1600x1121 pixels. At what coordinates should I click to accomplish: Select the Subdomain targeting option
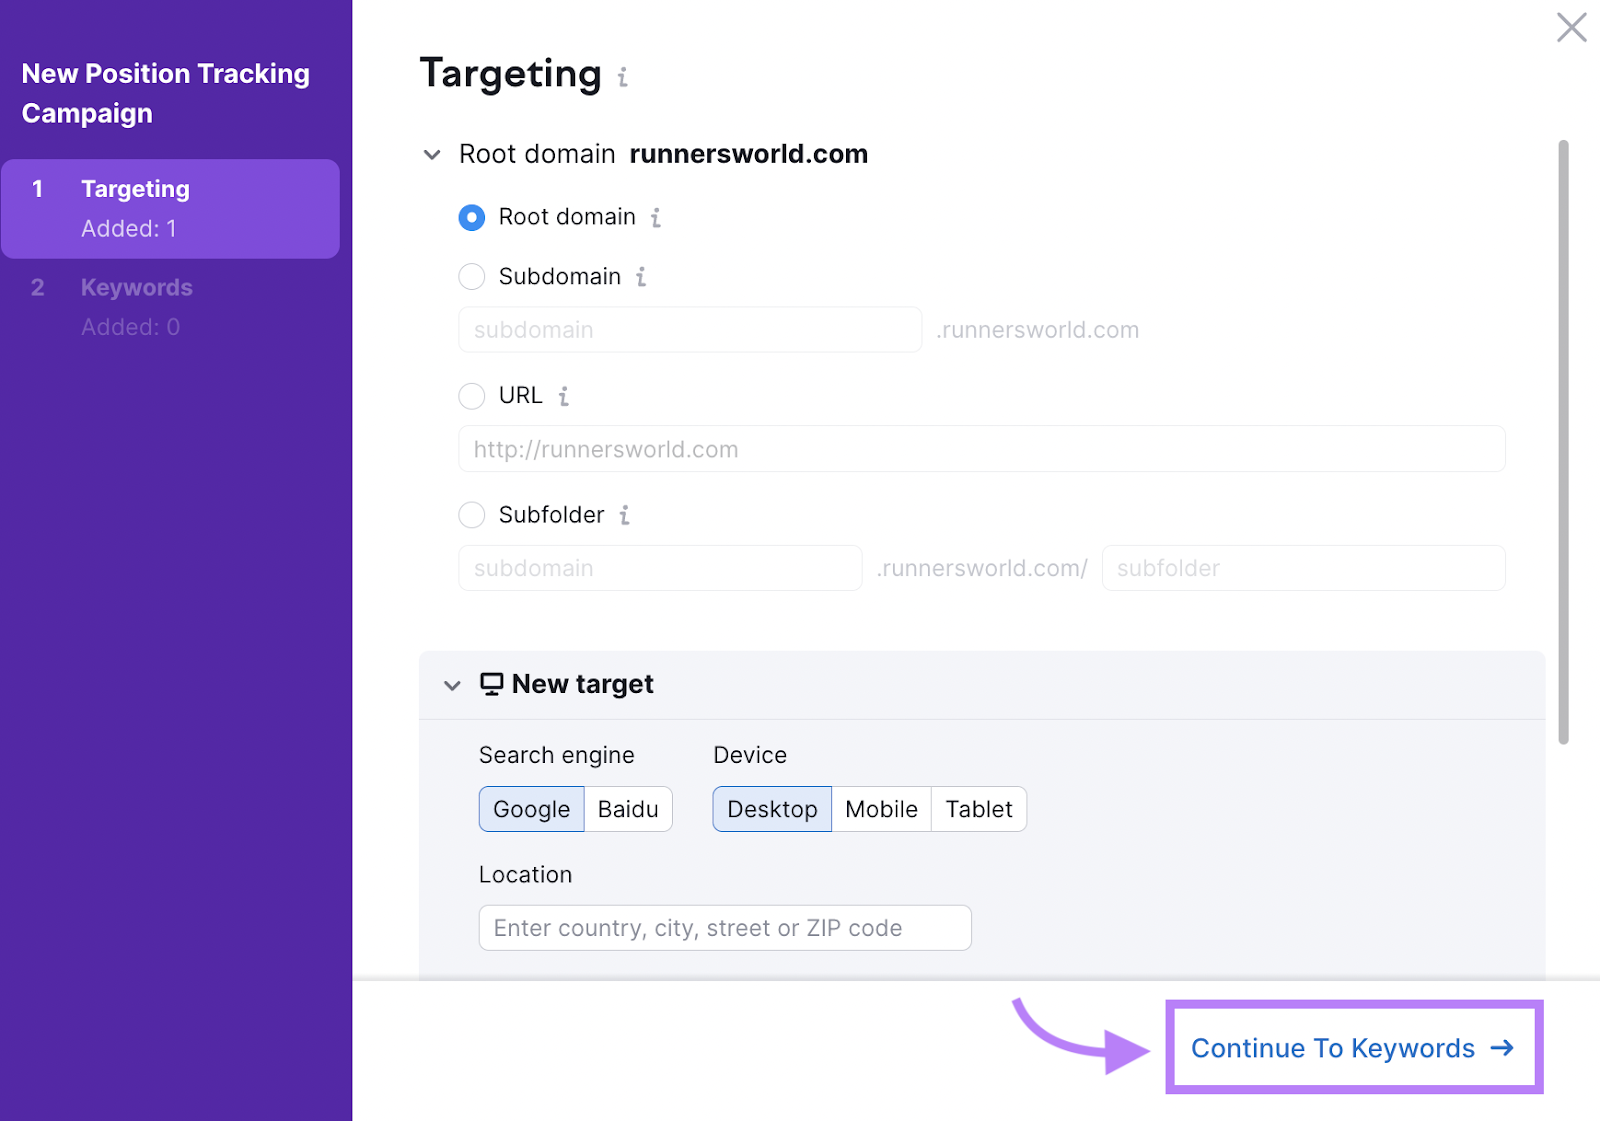tap(471, 276)
